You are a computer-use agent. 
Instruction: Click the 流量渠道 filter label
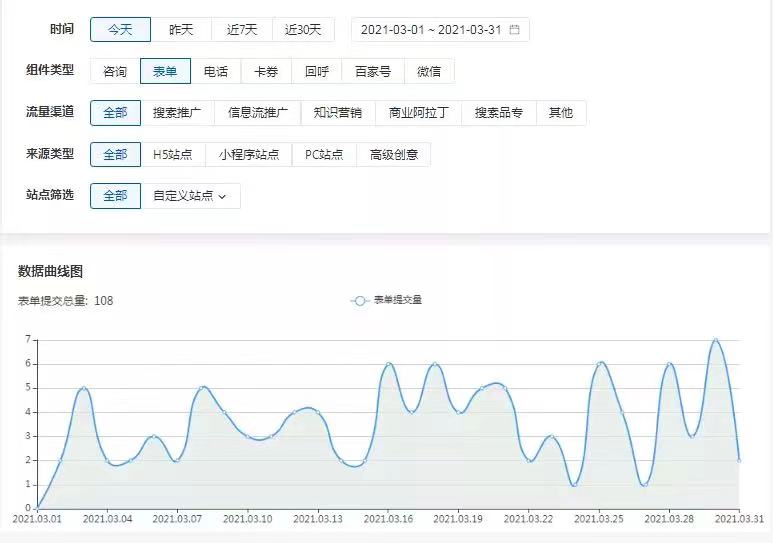click(50, 112)
